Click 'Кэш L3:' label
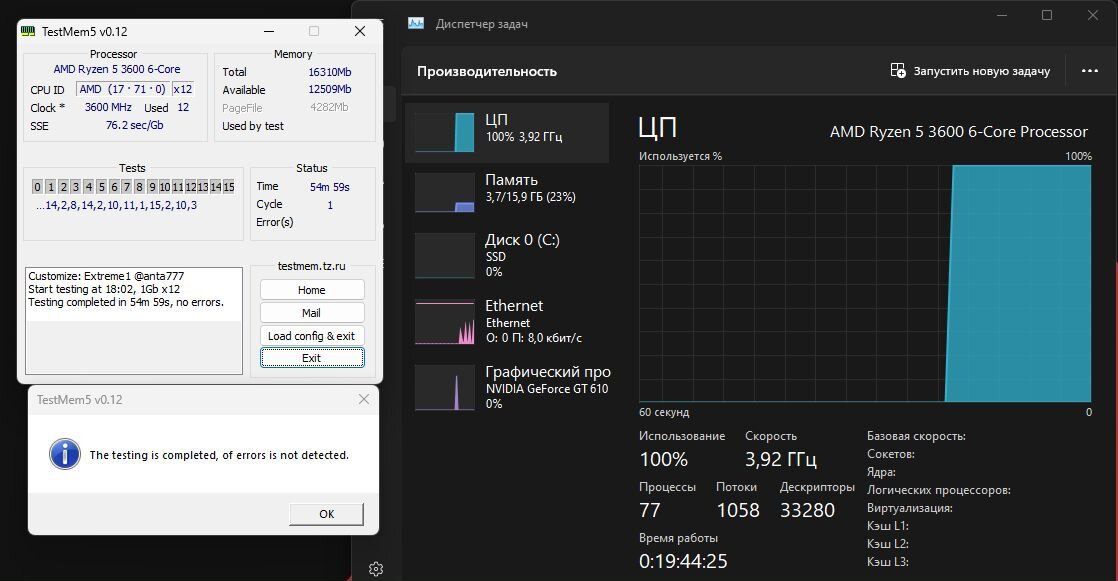This screenshot has width=1118, height=581. point(888,562)
